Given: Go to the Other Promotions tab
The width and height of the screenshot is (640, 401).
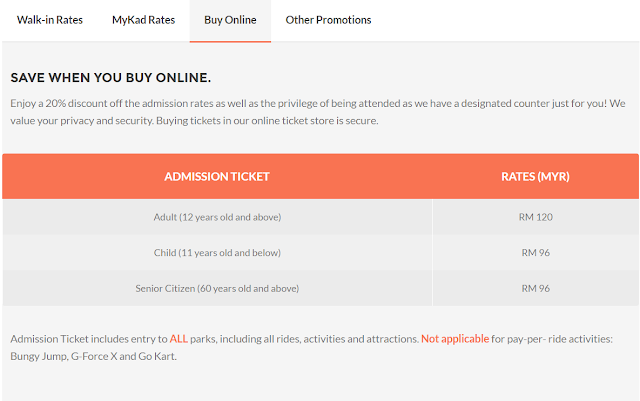Looking at the screenshot, I should [x=328, y=20].
